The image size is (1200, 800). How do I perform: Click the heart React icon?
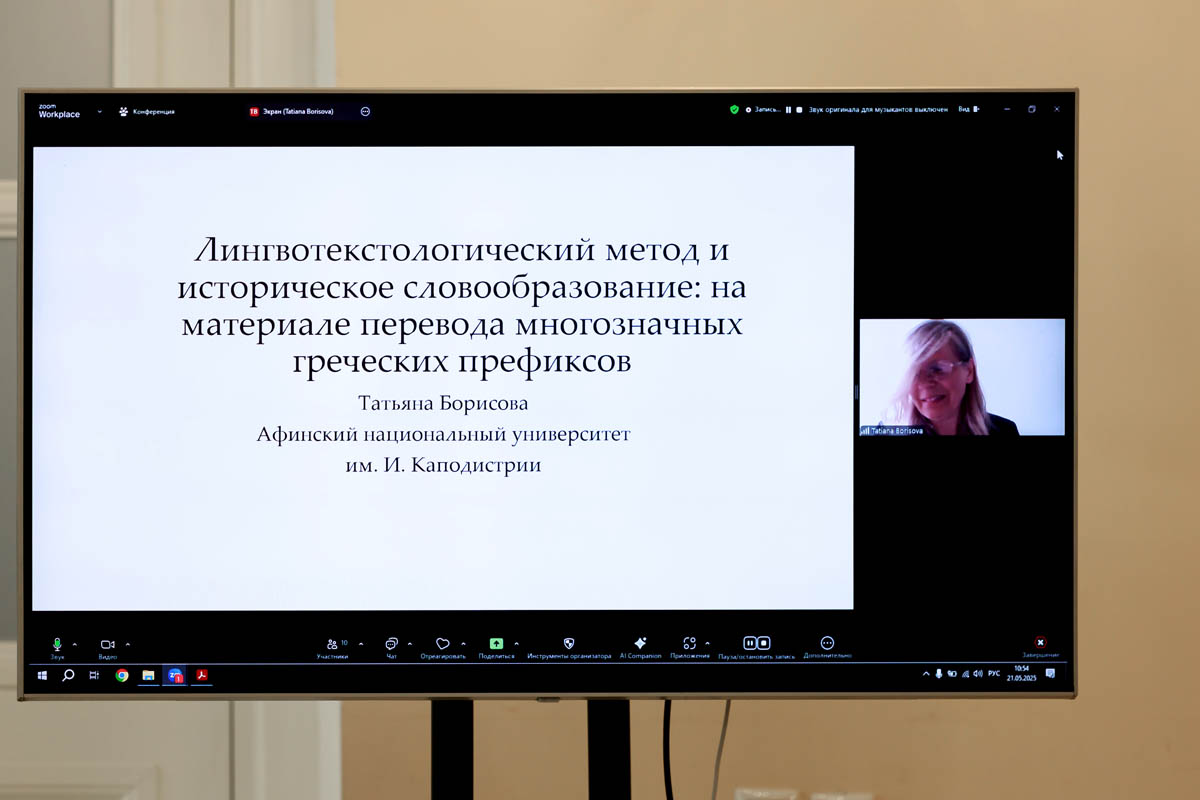[442, 644]
